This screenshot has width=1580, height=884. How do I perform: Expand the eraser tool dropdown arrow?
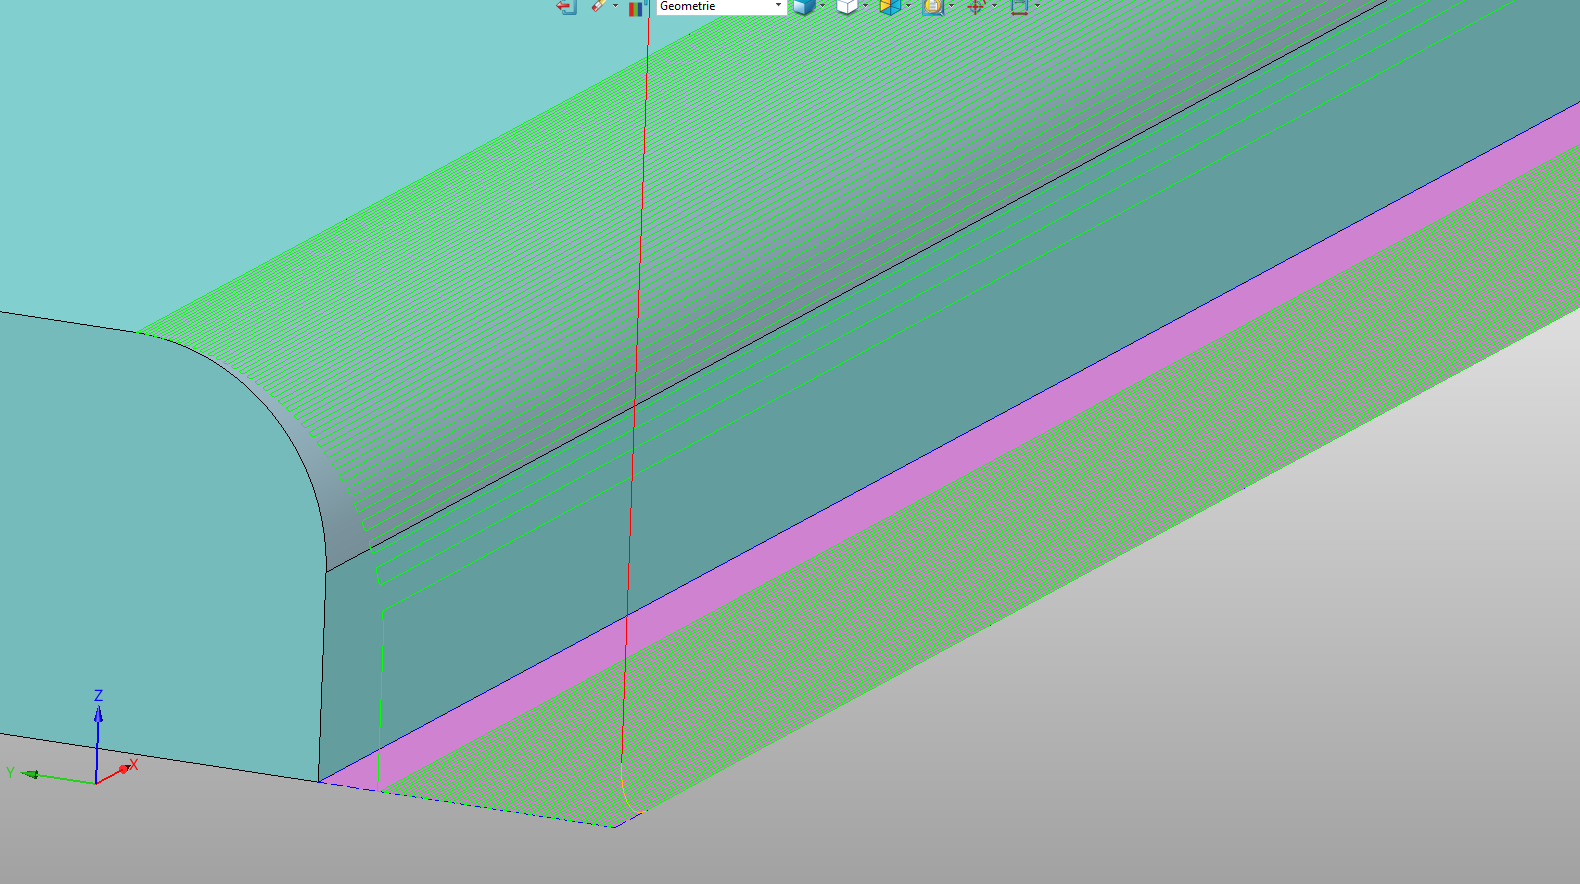[616, 6]
